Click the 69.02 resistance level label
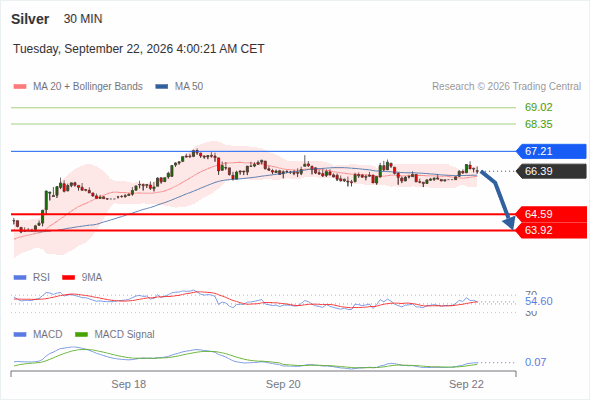The image size is (590, 400). click(x=538, y=107)
